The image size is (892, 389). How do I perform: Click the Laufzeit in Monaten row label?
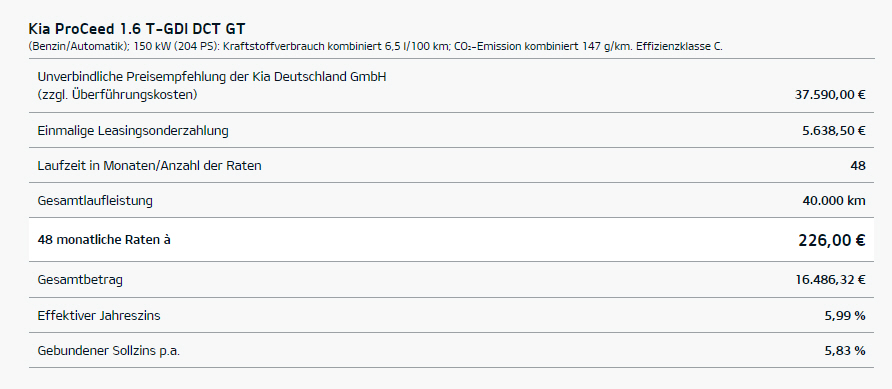pos(150,166)
